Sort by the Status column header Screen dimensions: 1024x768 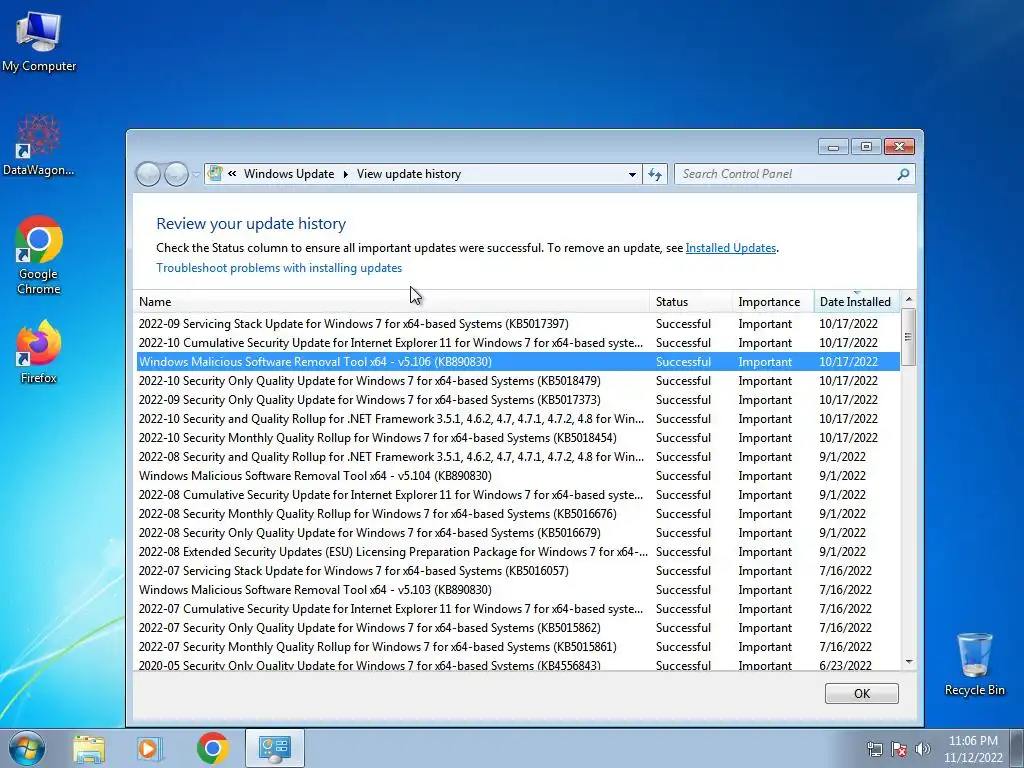691,302
